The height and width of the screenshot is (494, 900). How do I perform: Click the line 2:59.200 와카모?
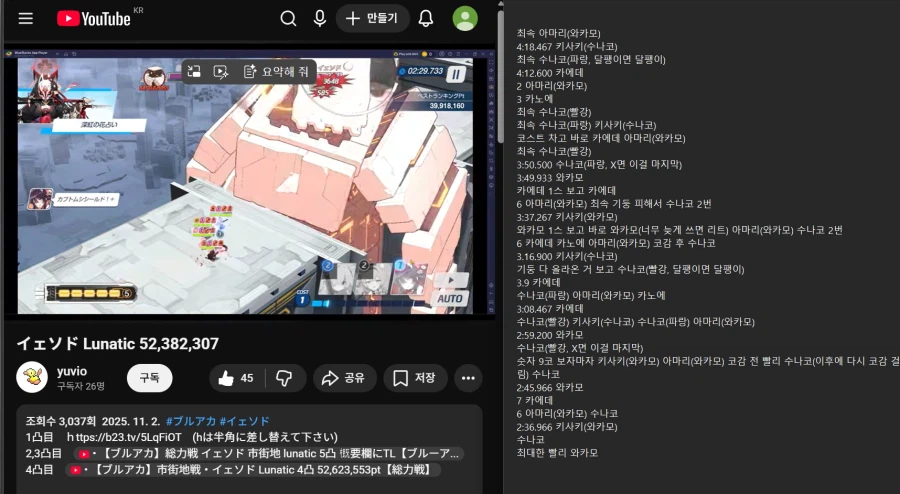tap(550, 335)
